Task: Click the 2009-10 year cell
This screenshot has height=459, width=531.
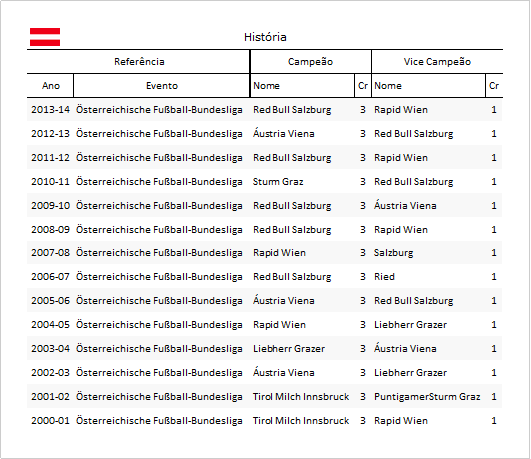Action: click(x=50, y=206)
